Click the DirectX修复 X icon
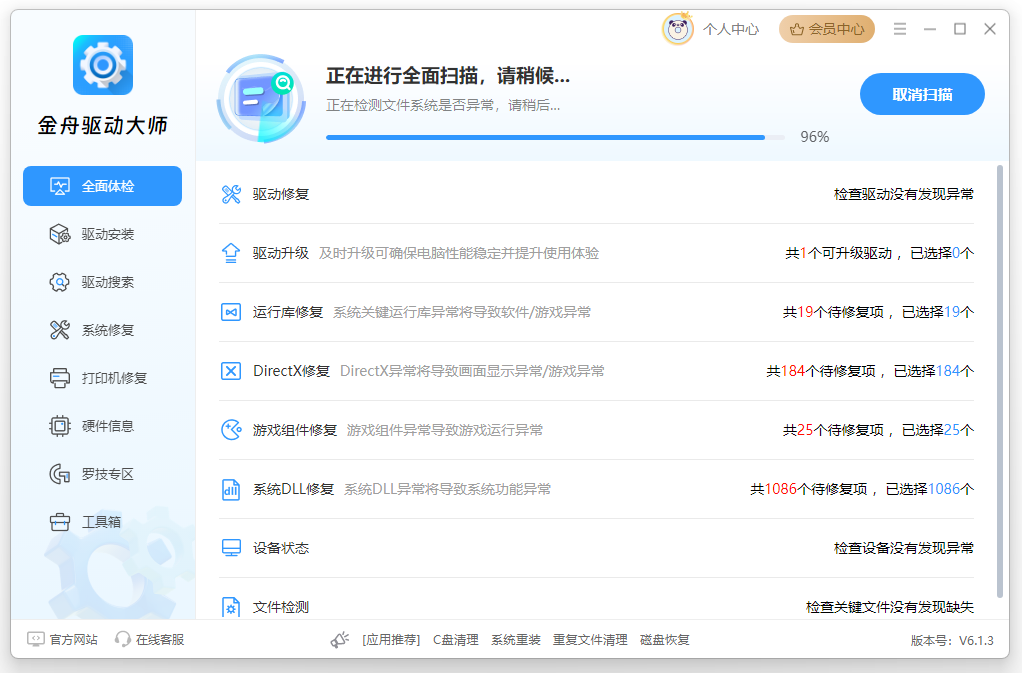This screenshot has height=673, width=1022. (231, 371)
